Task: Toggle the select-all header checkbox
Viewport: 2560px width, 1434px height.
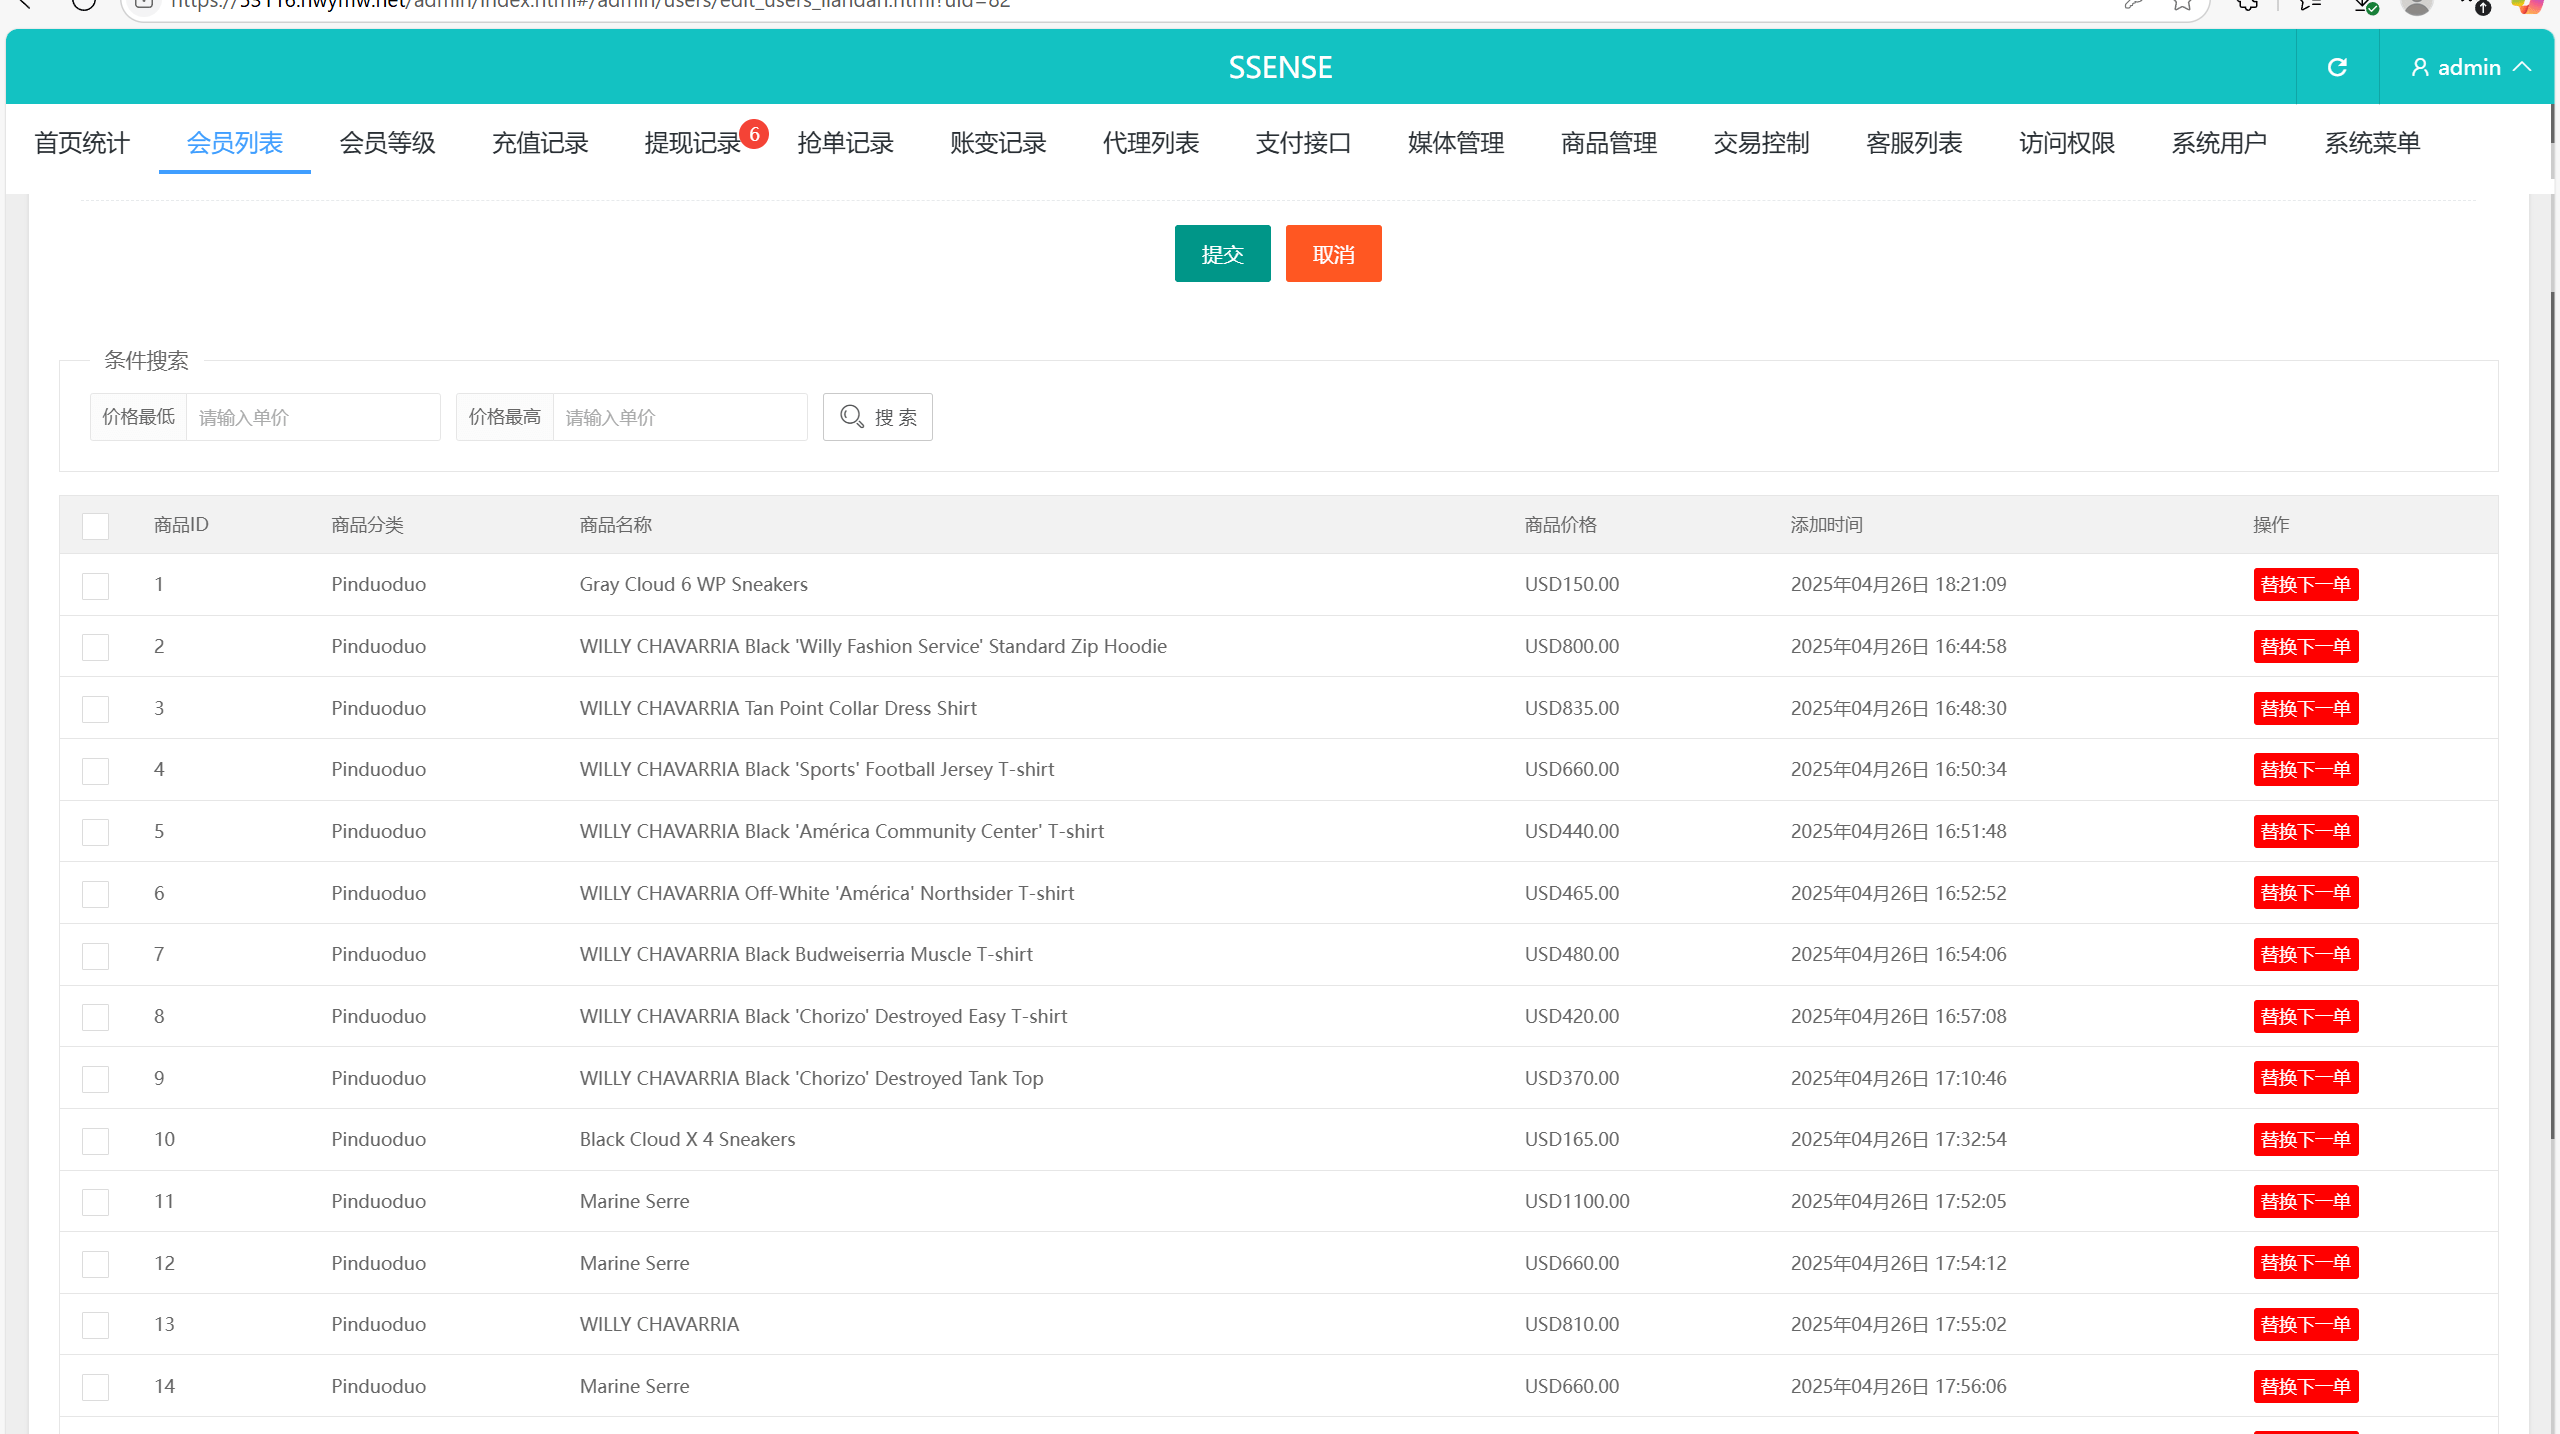Action: pos(95,526)
